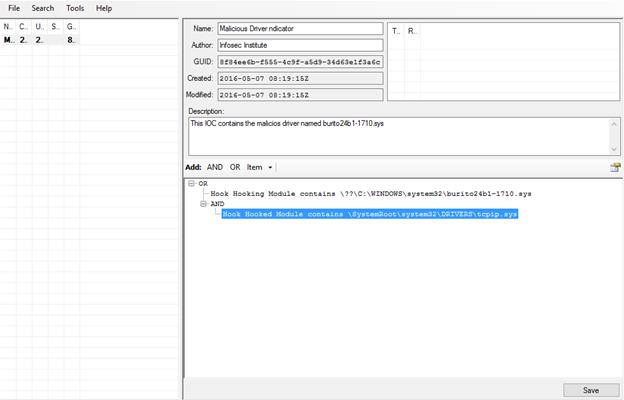Collapse the root OR node

click(191, 184)
